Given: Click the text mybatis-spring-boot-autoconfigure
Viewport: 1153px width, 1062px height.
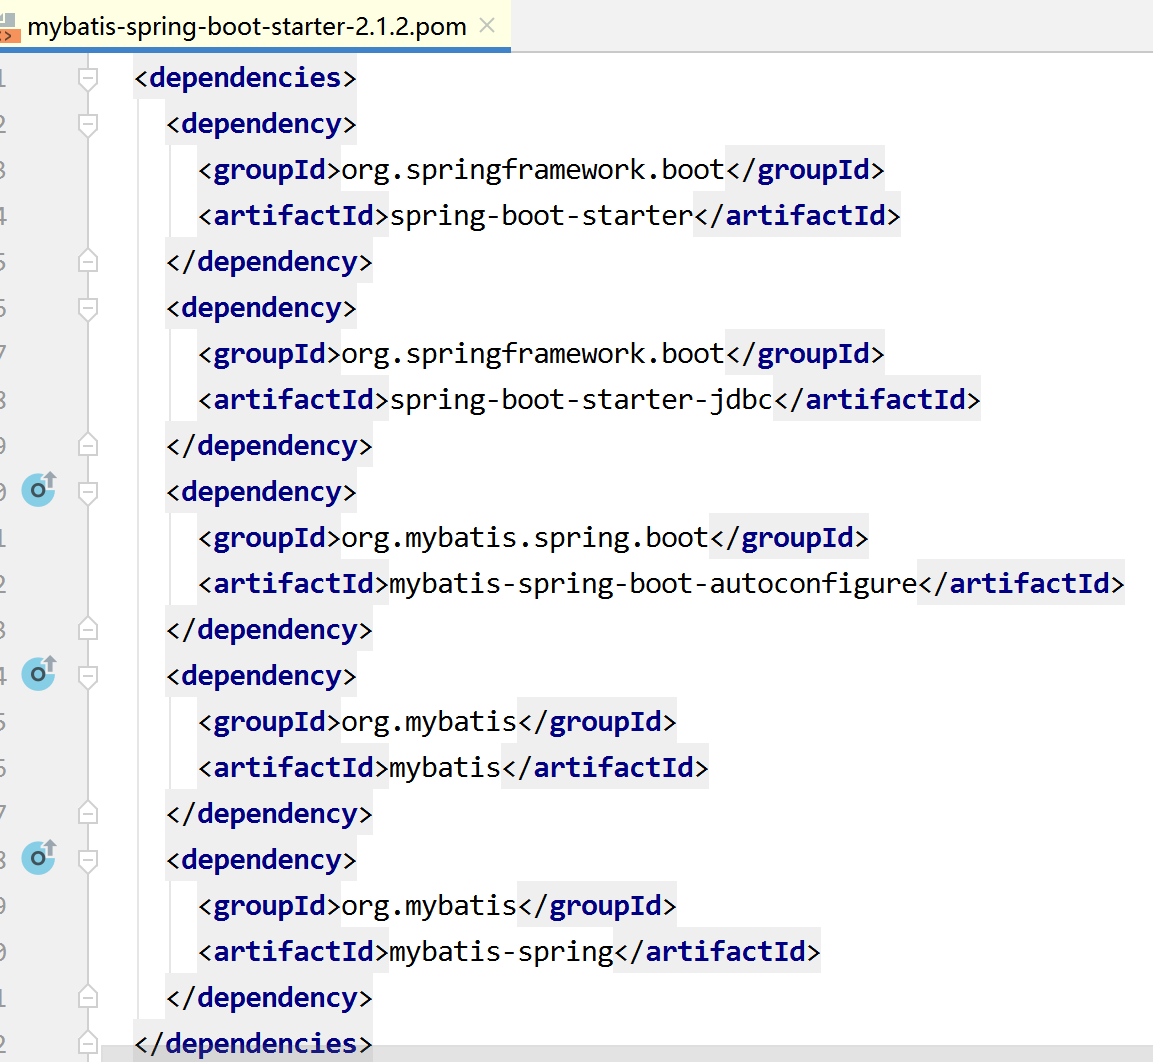Looking at the screenshot, I should tap(653, 584).
